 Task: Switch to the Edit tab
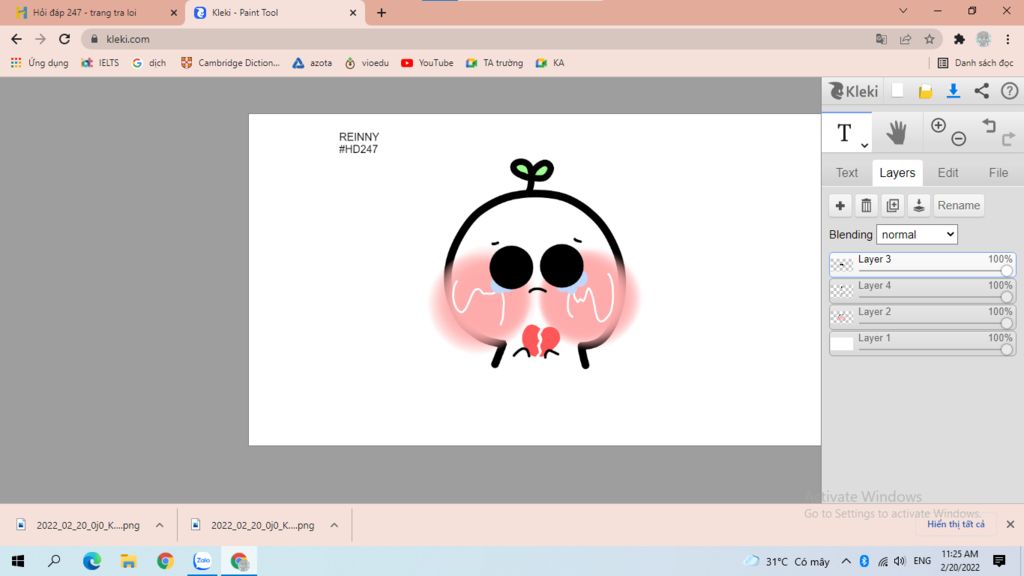coord(948,173)
